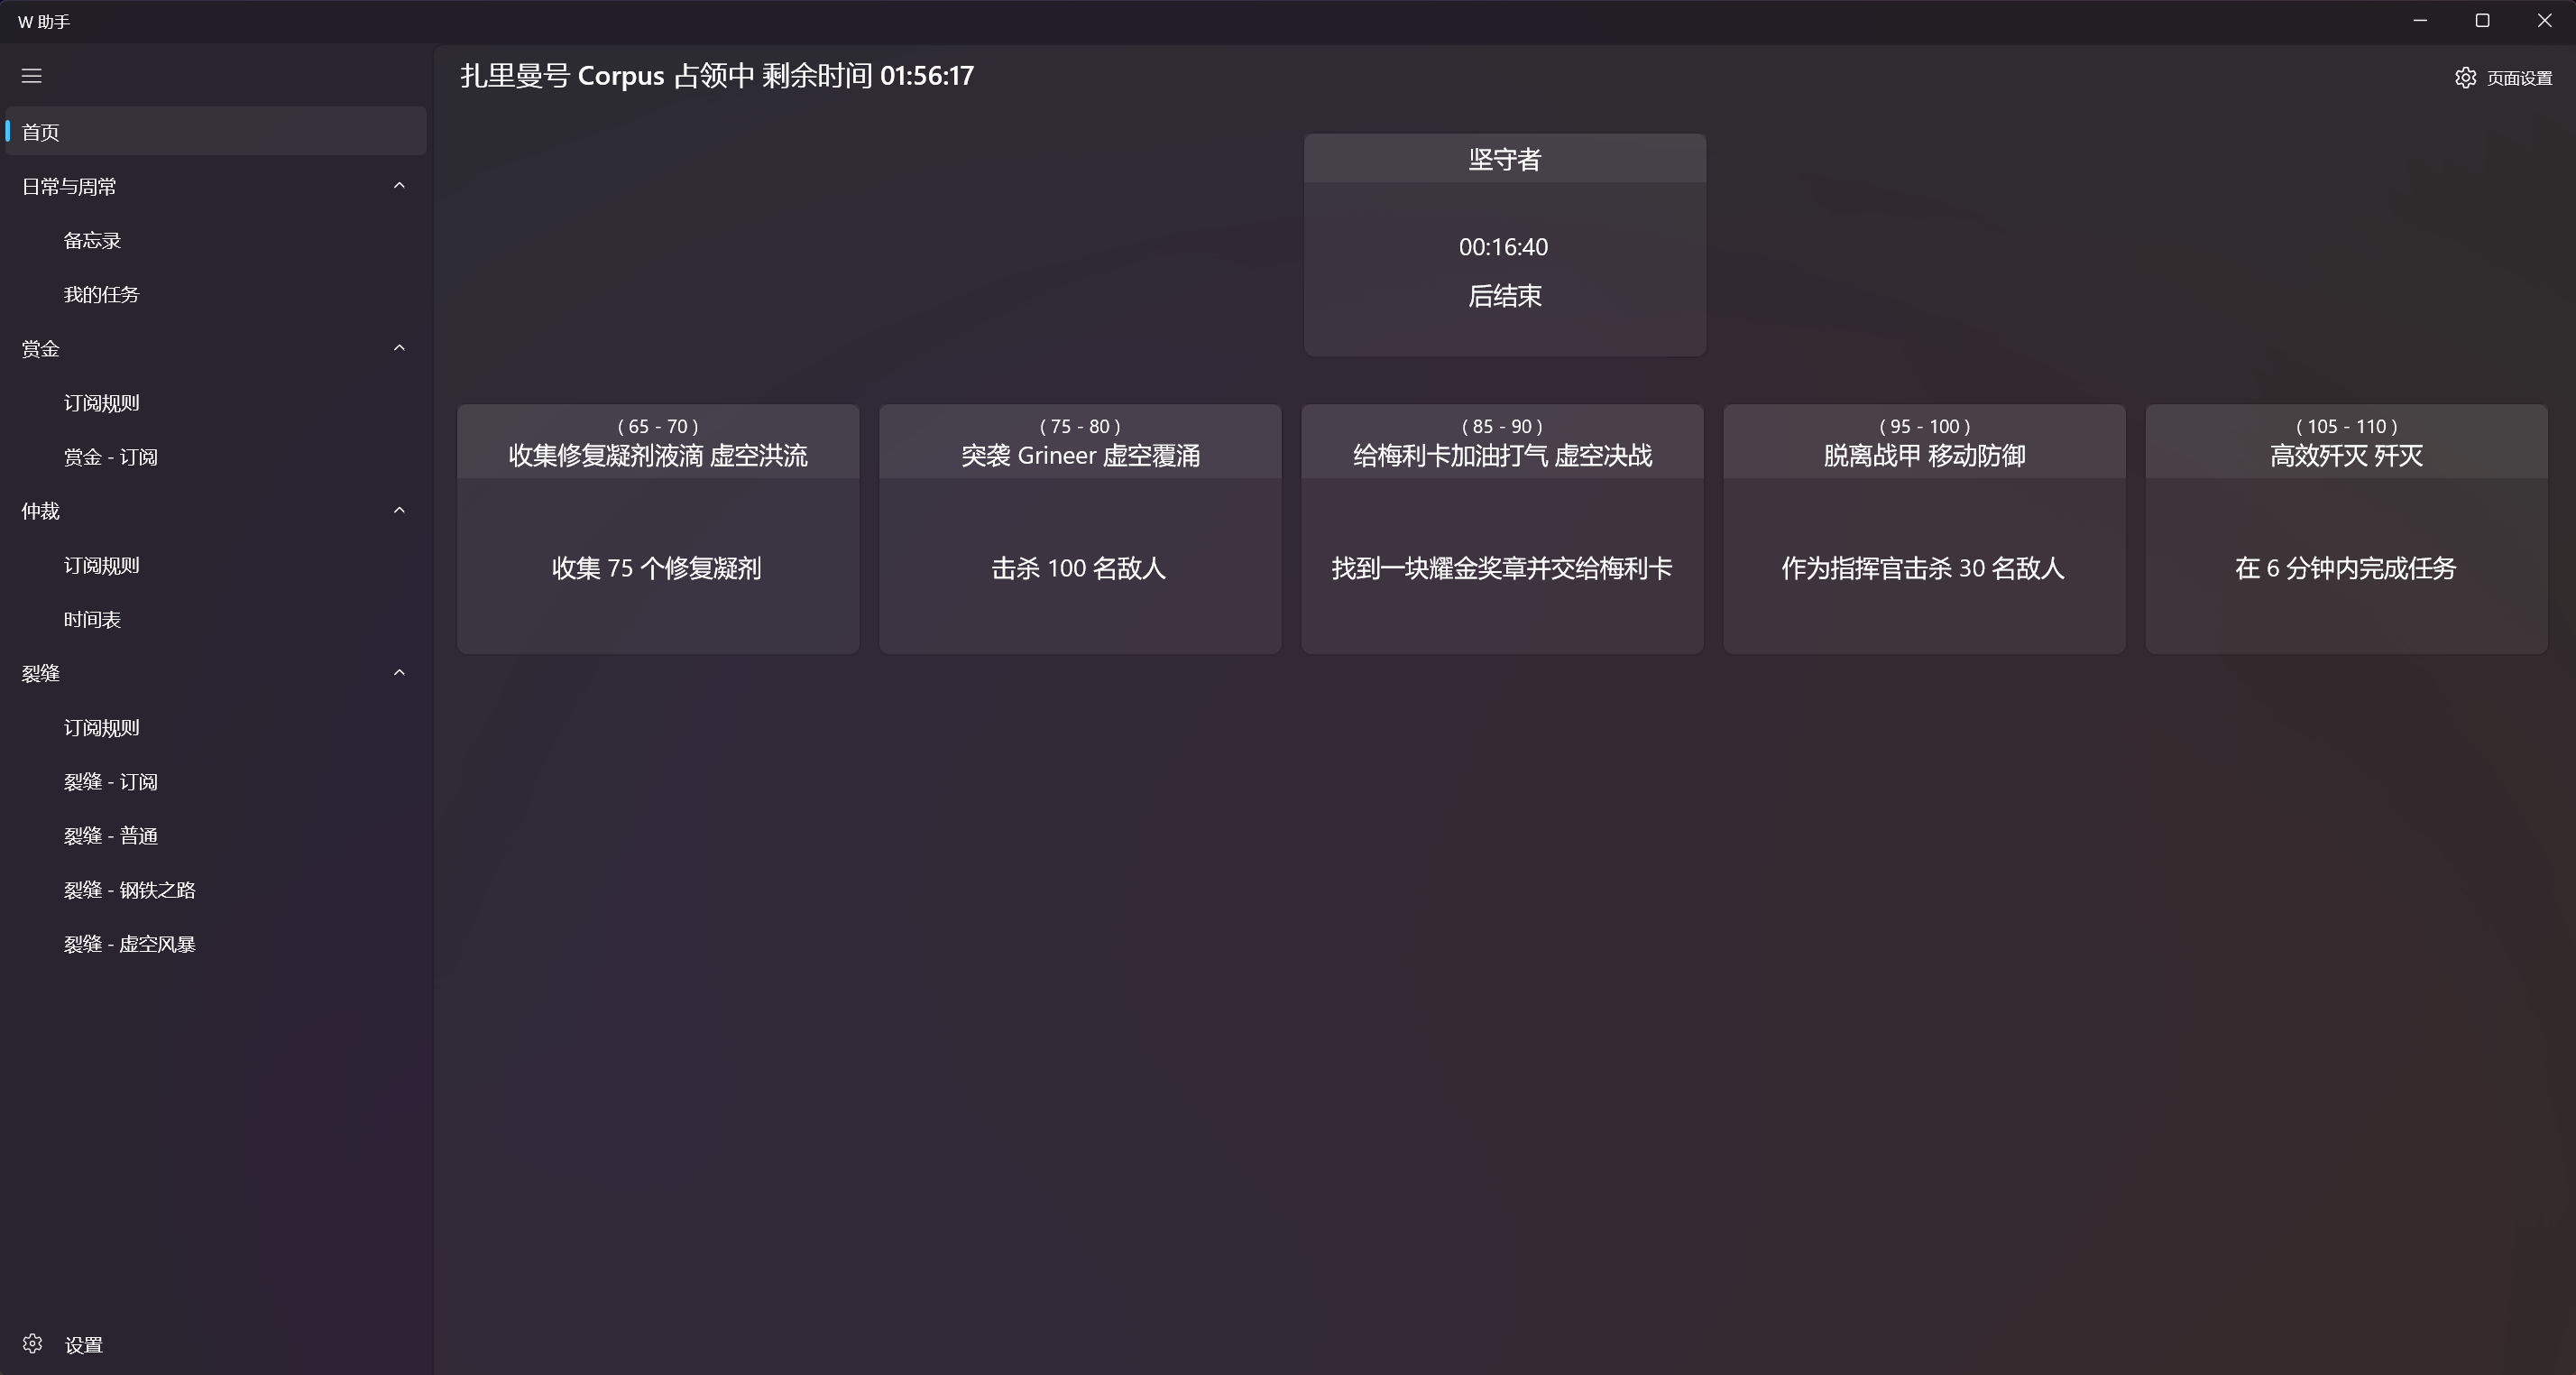Open 订阅规则 under 赏金
Viewport: 2576px width, 1375px height.
coord(100,402)
